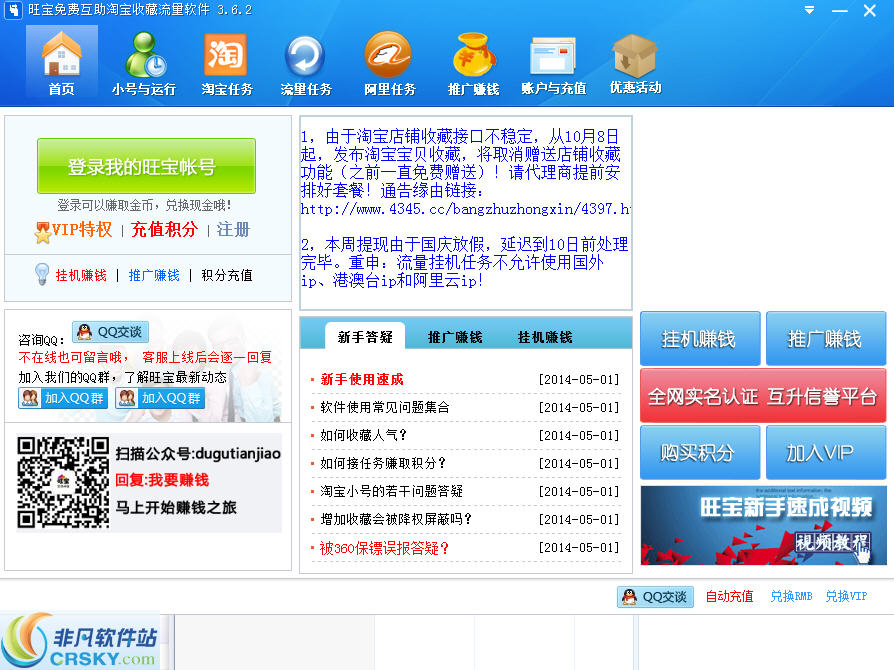
Task: Open 淘宝小号的若干问题答疑 article
Action: click(x=392, y=491)
